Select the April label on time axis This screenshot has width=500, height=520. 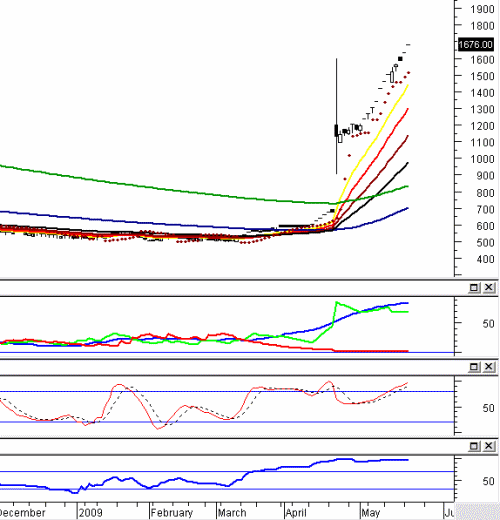click(296, 512)
